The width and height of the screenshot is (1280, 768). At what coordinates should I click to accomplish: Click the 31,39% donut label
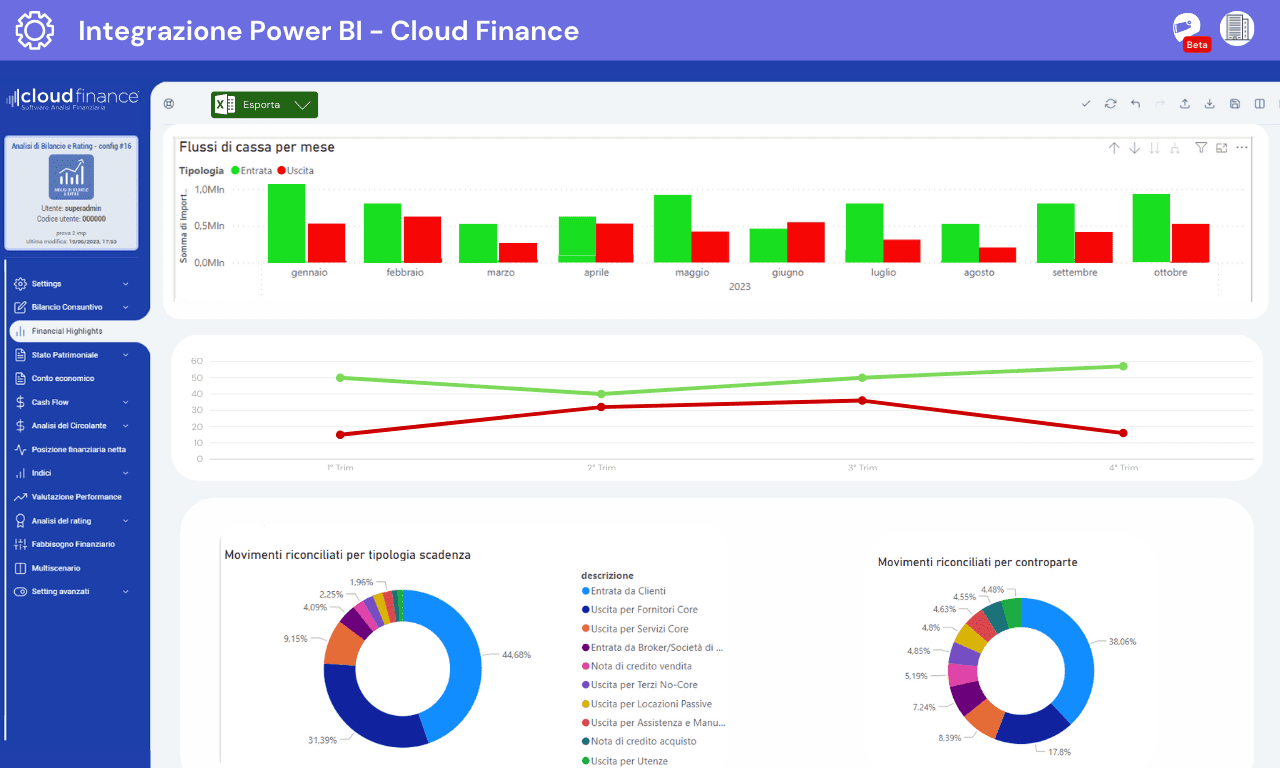pos(322,740)
